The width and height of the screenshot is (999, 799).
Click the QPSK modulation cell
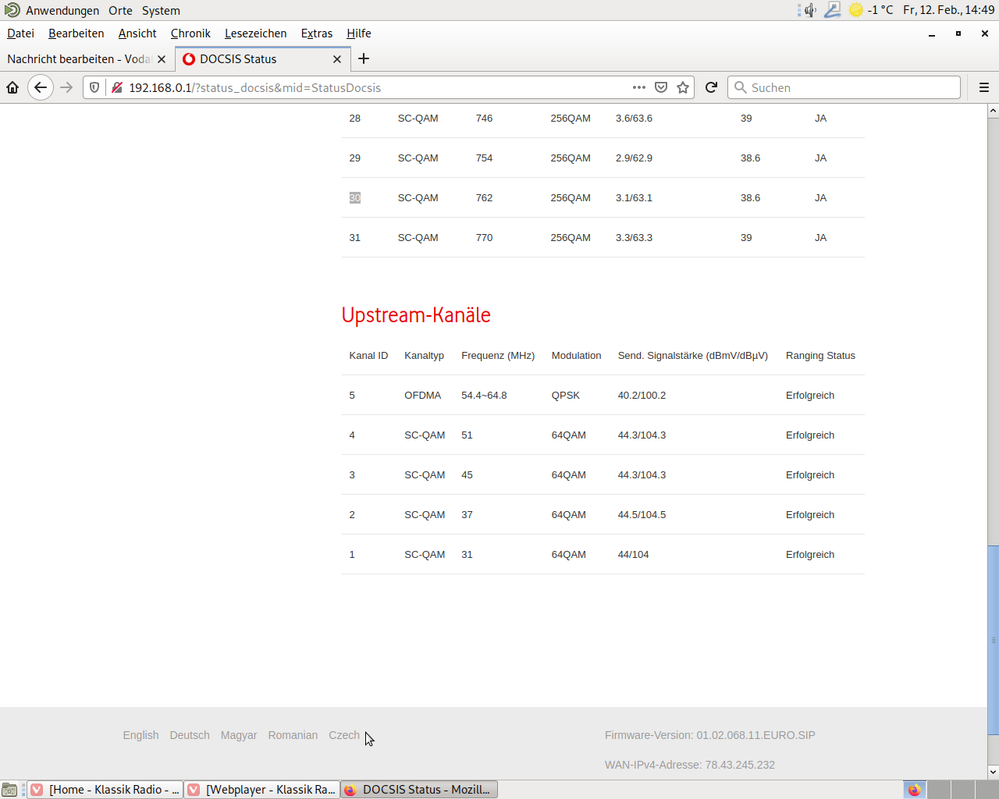[566, 396]
